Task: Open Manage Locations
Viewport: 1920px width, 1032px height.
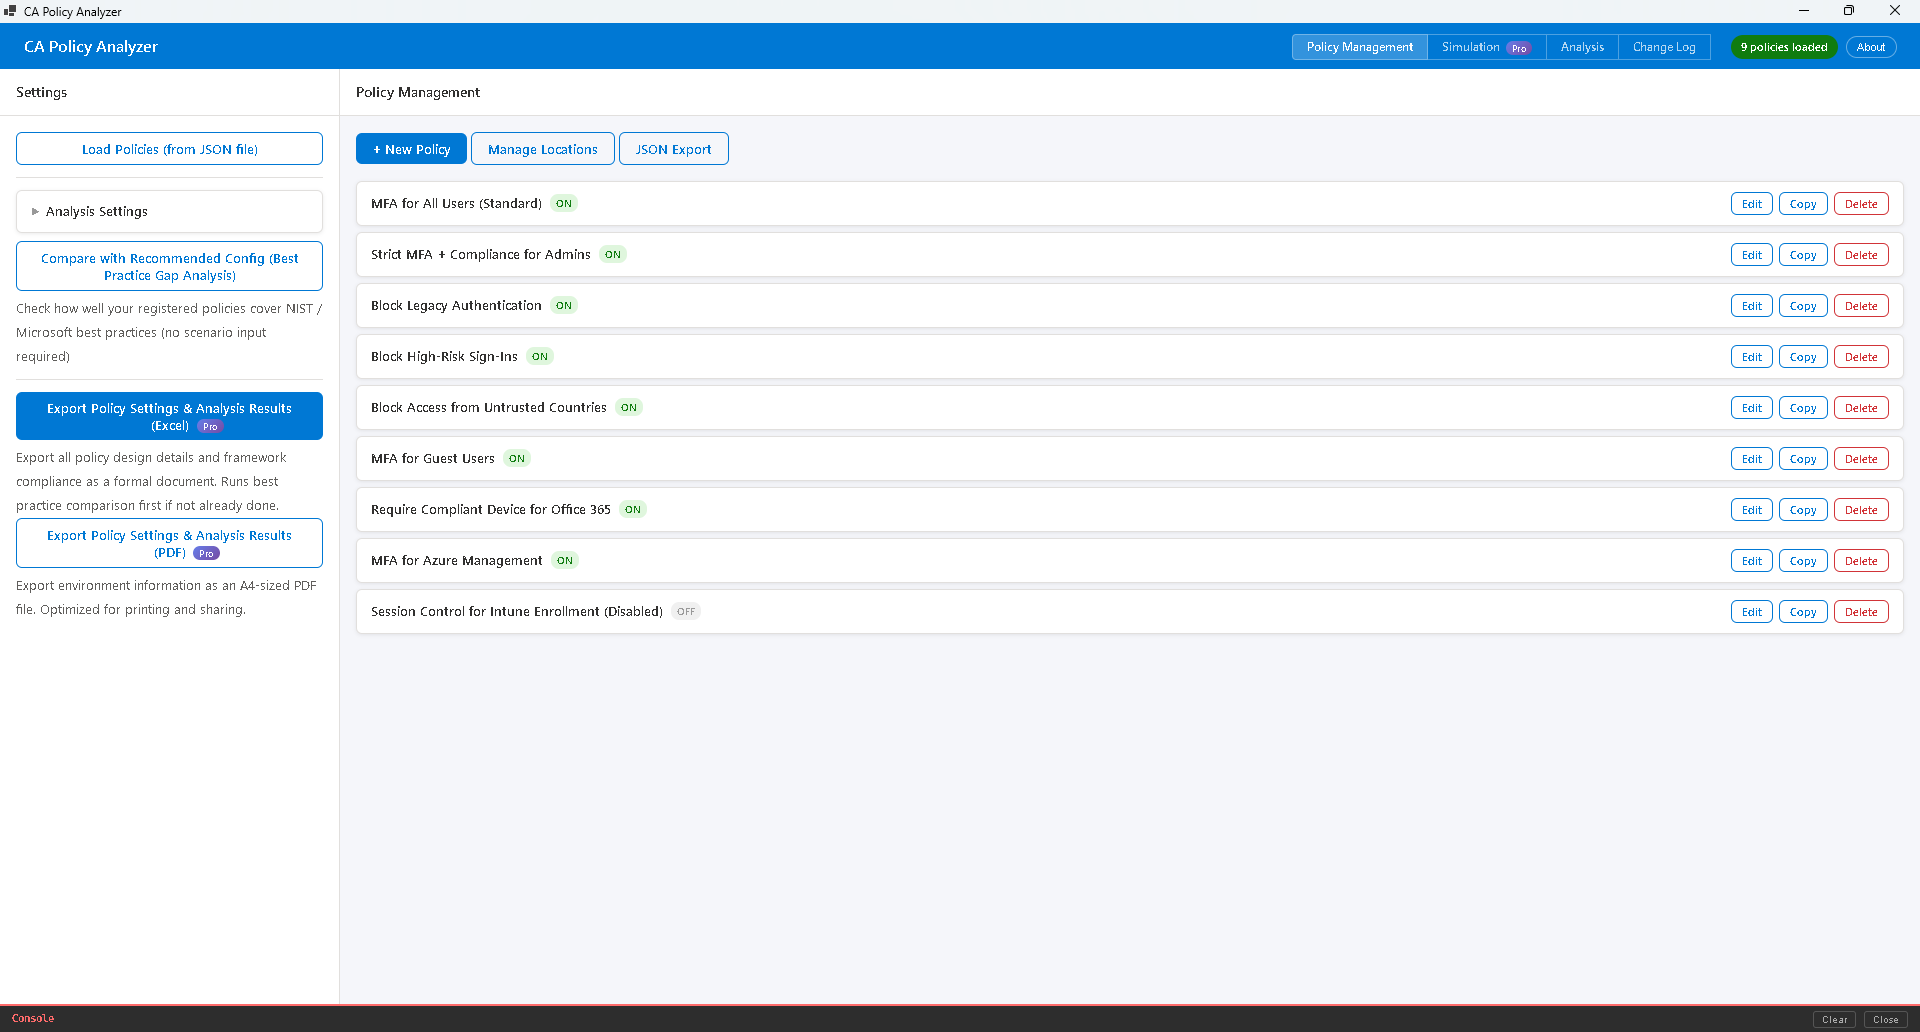Action: tap(542, 148)
